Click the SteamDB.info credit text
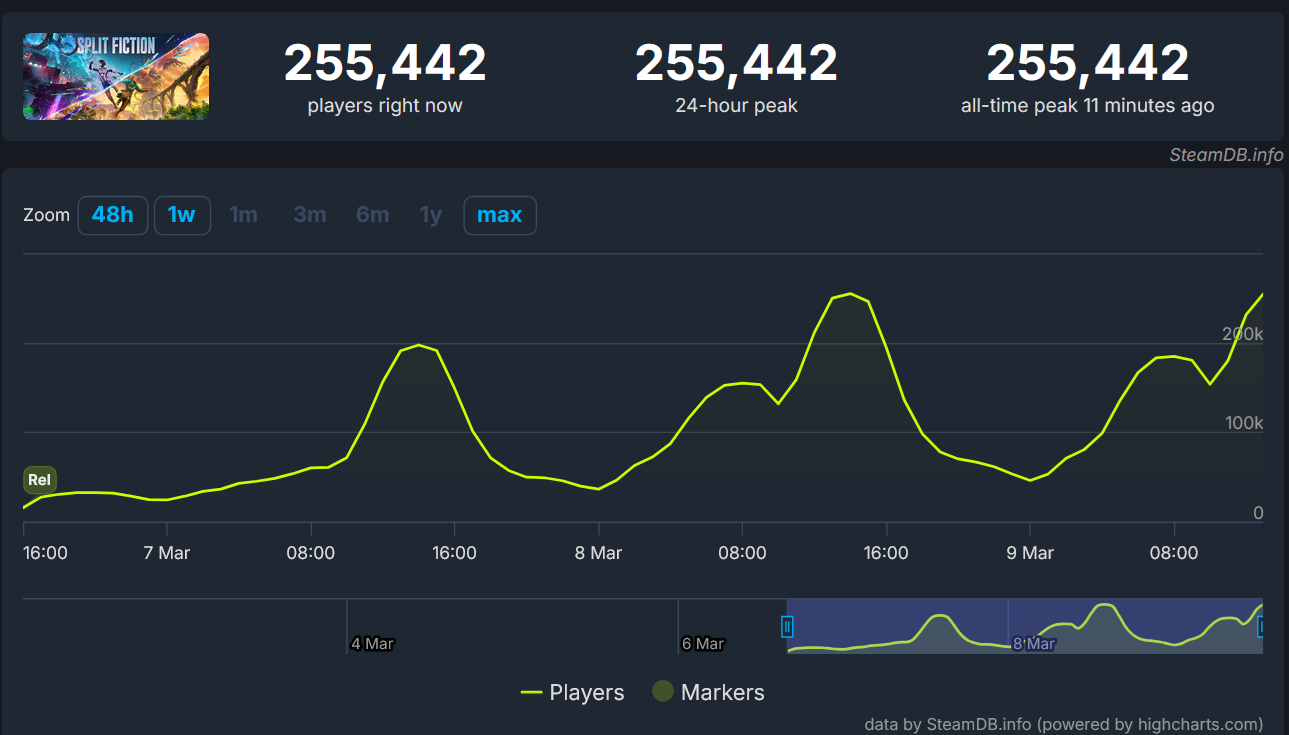 1227,155
